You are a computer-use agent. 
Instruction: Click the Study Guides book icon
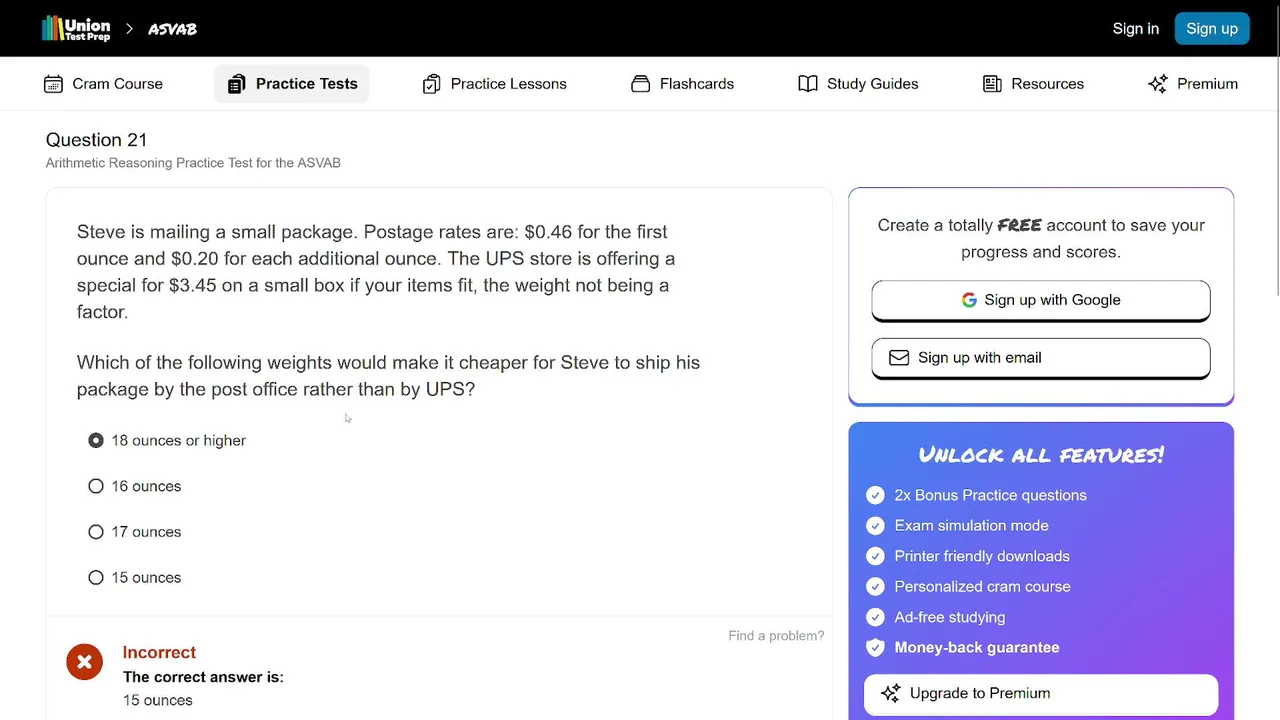click(x=808, y=84)
